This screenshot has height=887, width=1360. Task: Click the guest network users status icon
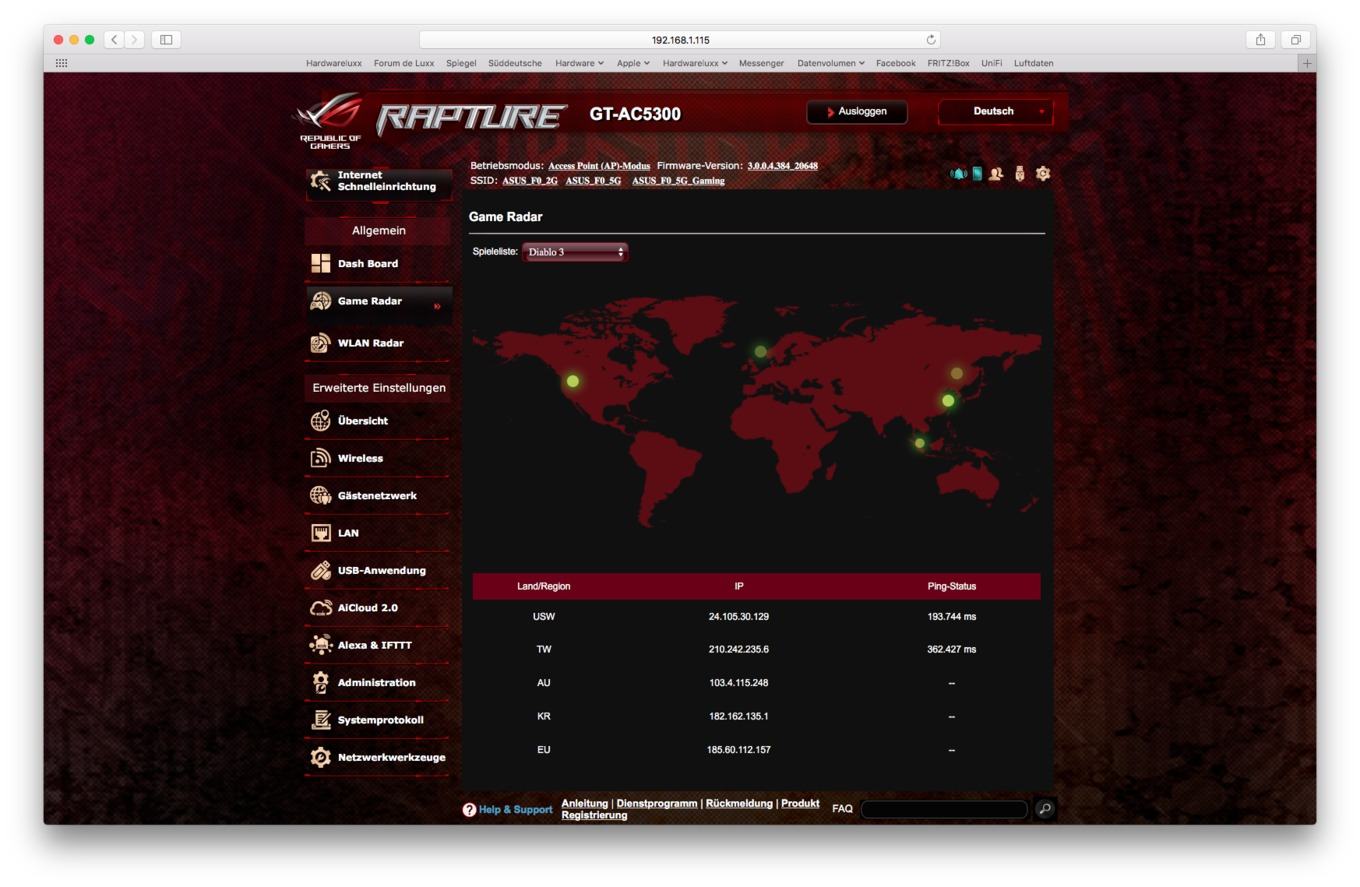pyautogui.click(x=996, y=173)
